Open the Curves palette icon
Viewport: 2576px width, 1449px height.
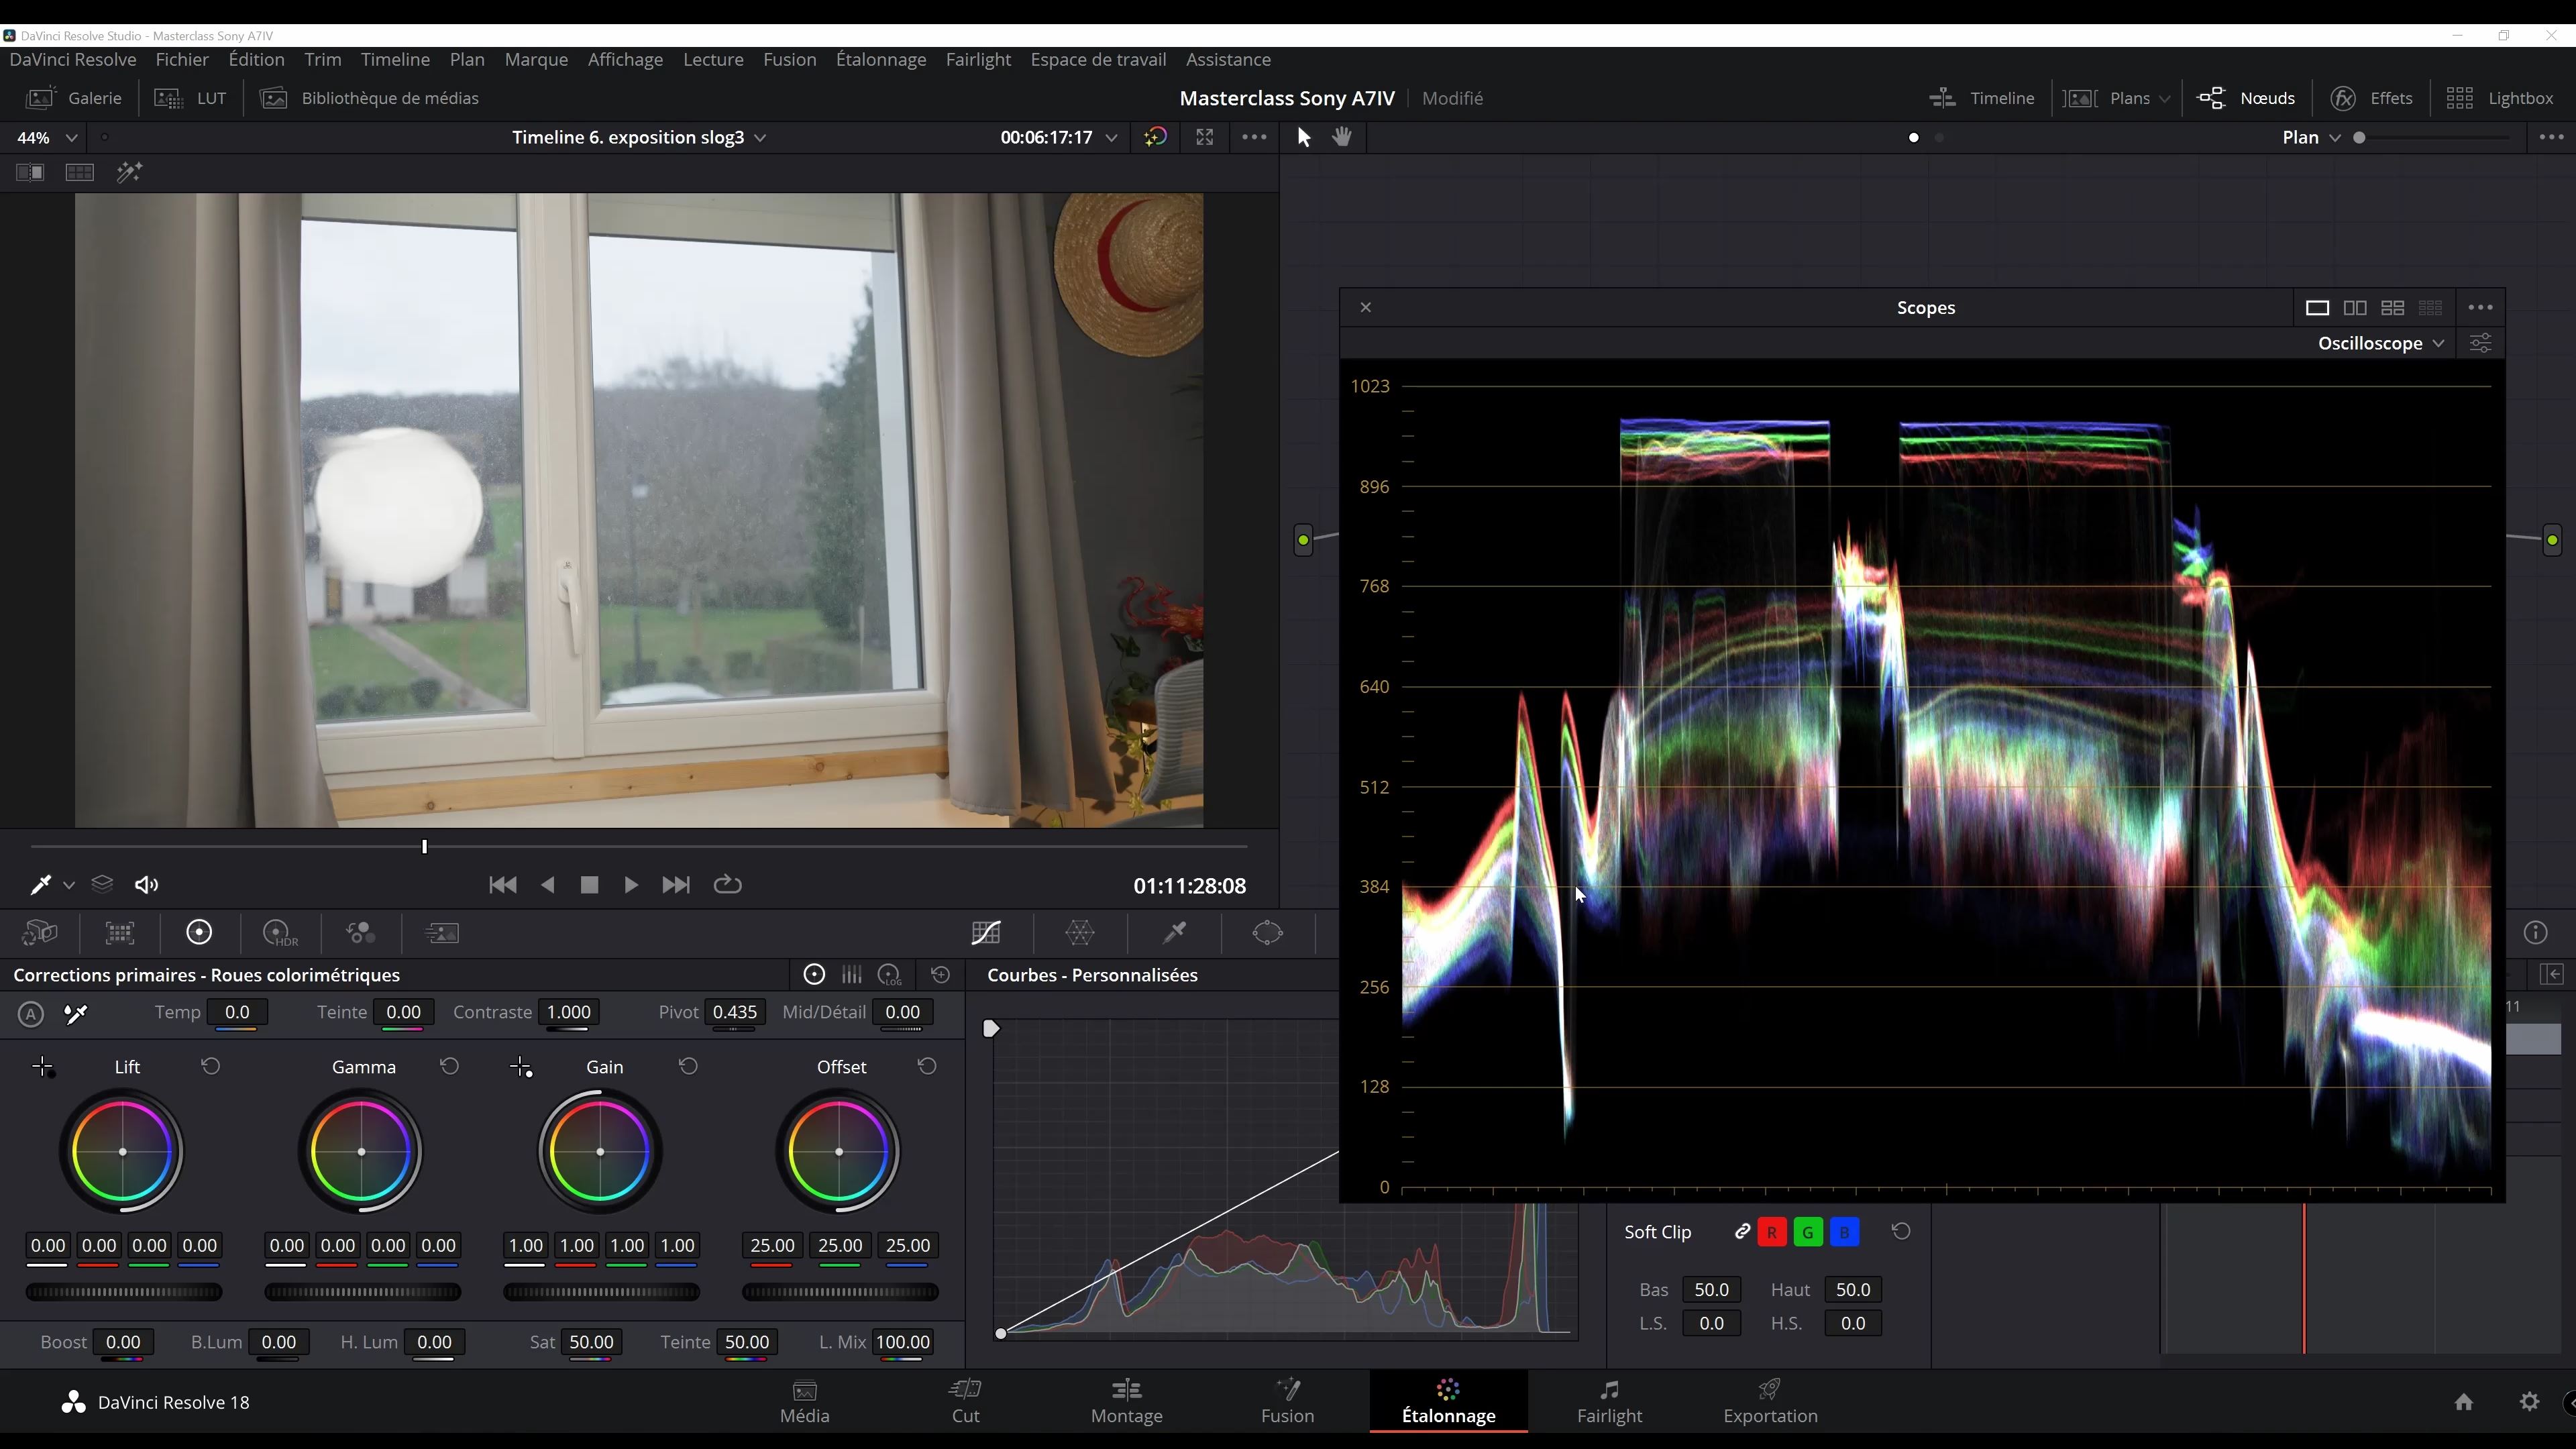click(986, 933)
